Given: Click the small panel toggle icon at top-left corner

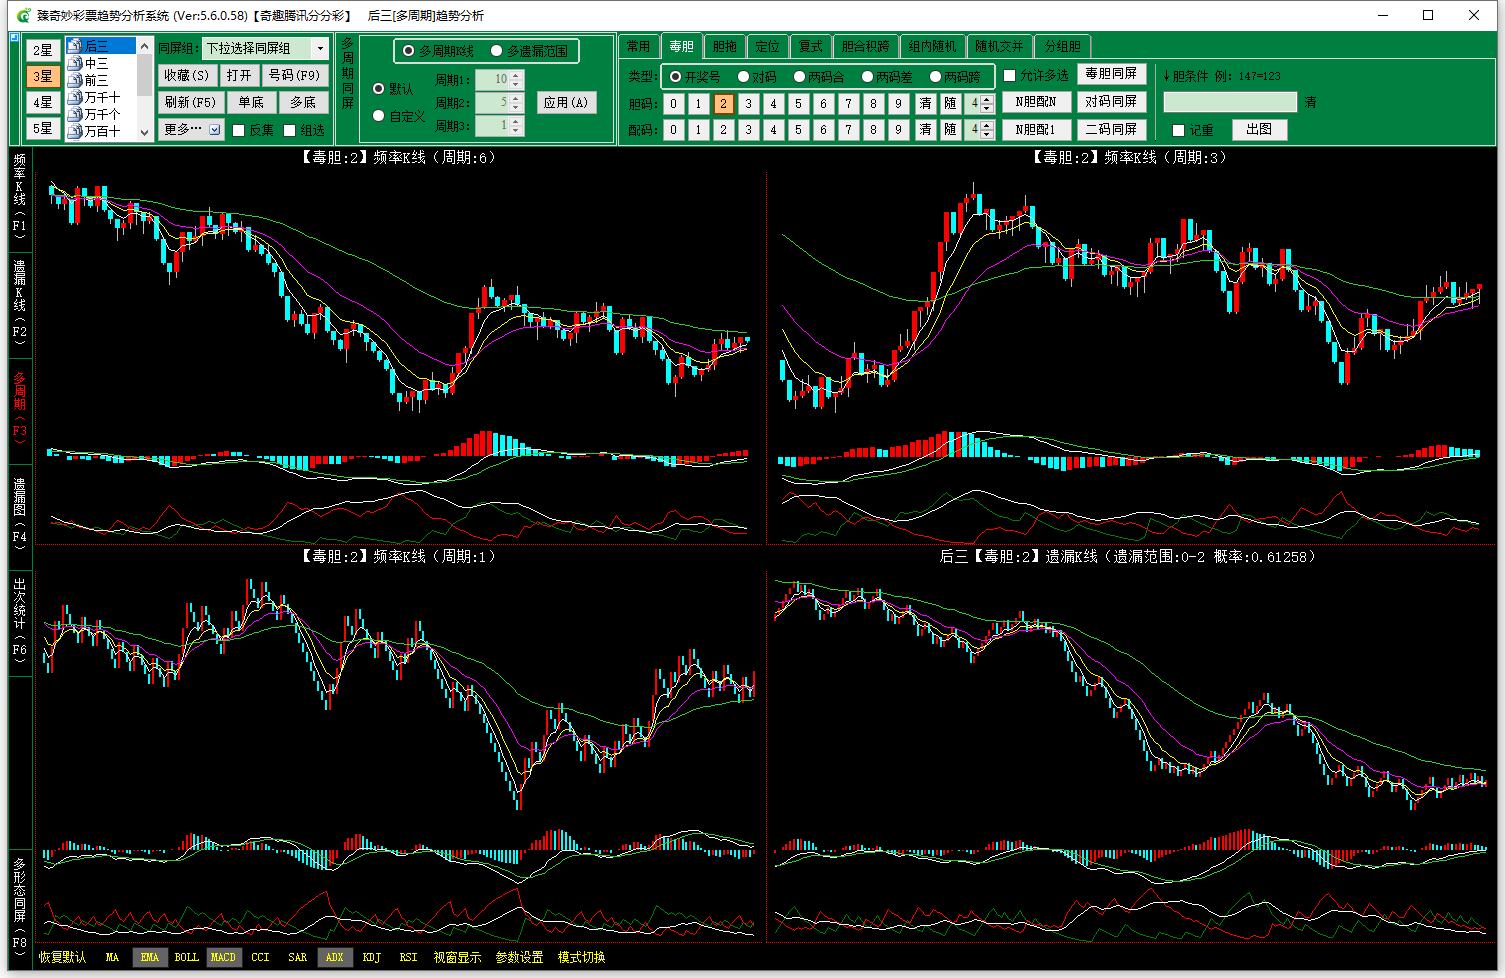Looking at the screenshot, I should [x=14, y=38].
